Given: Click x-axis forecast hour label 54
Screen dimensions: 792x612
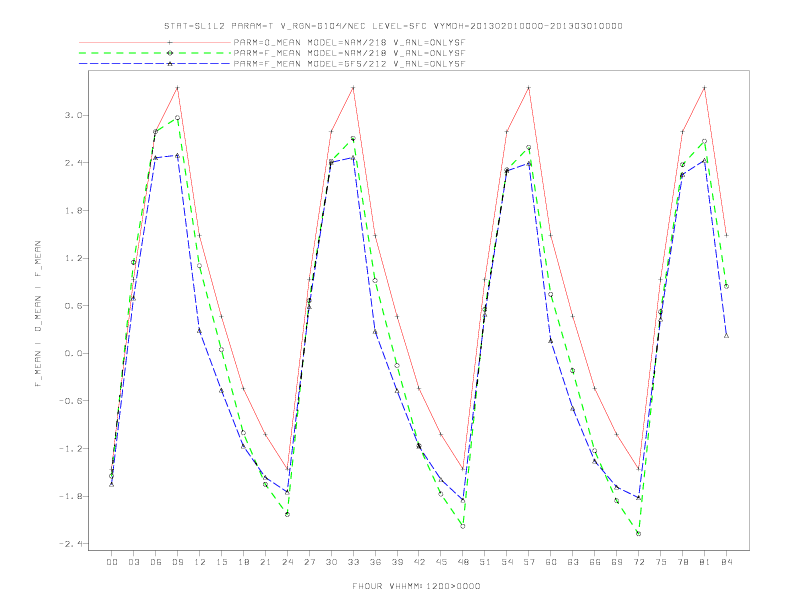Looking at the screenshot, I should click(507, 562).
